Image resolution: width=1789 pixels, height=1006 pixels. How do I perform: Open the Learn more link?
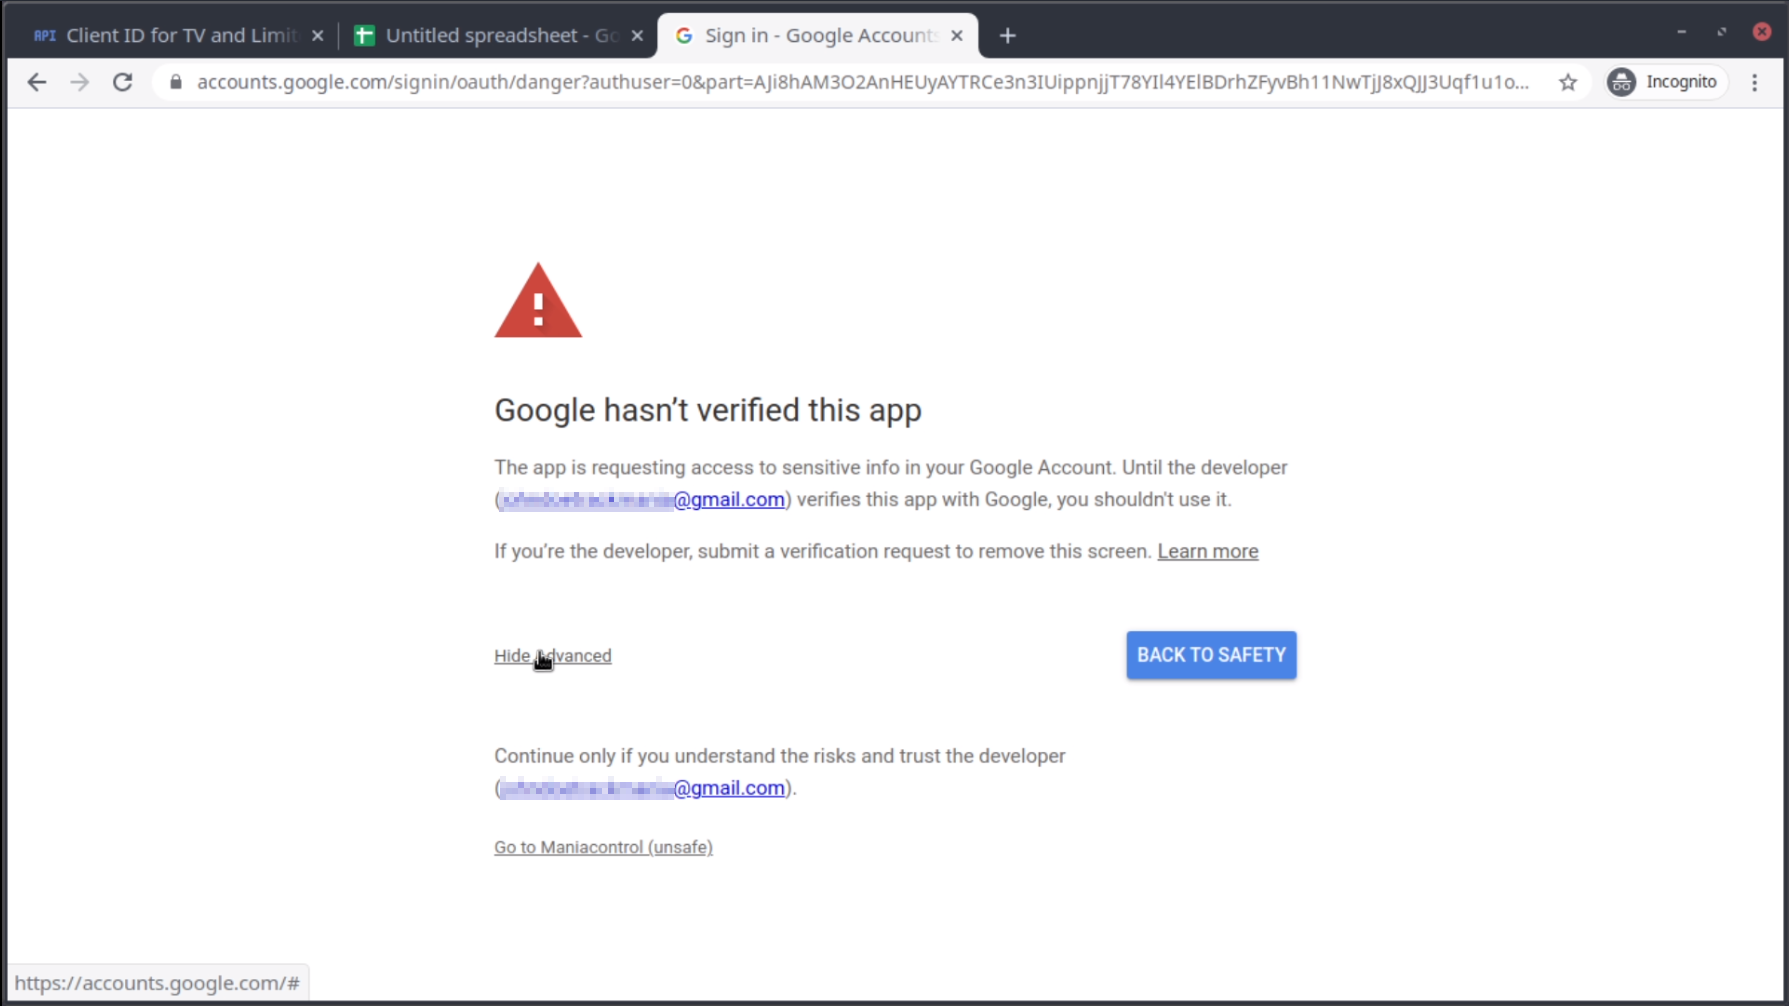1207,551
